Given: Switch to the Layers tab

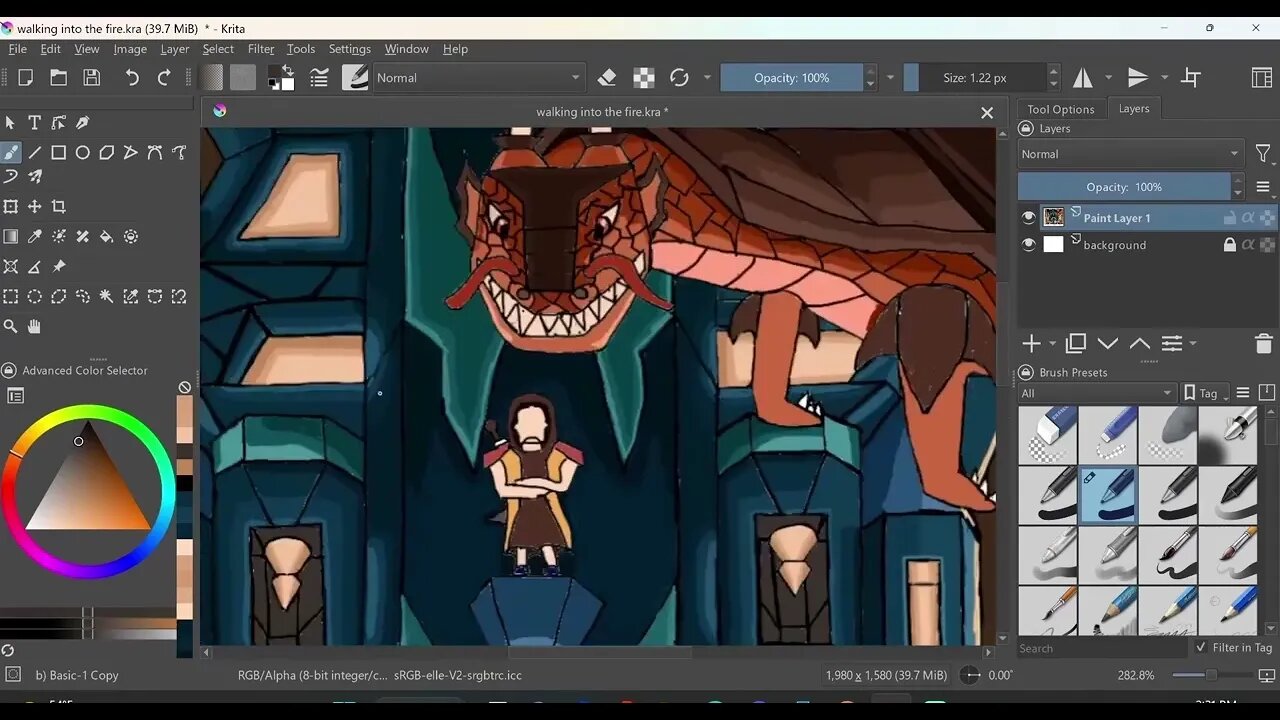Looking at the screenshot, I should (x=1133, y=109).
